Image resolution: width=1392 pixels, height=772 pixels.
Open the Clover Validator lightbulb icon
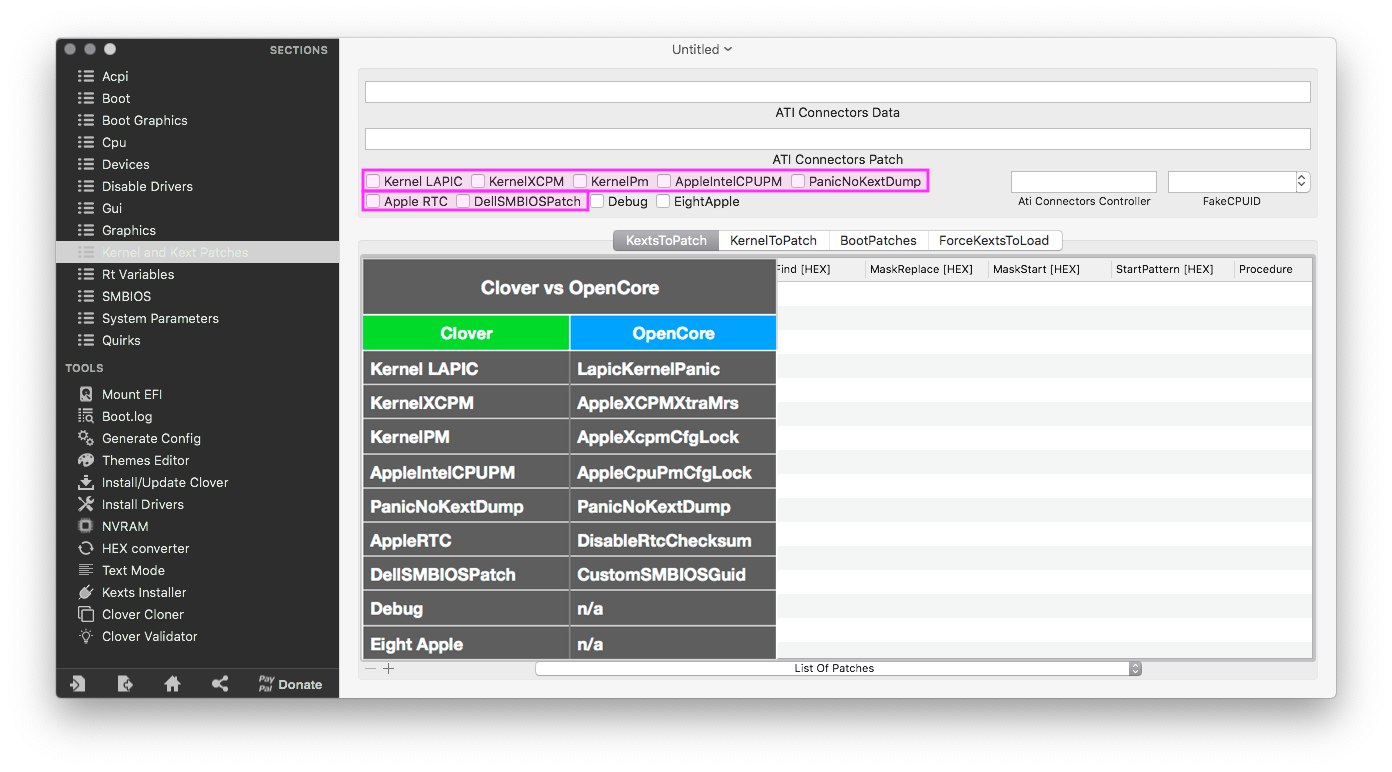pos(86,636)
